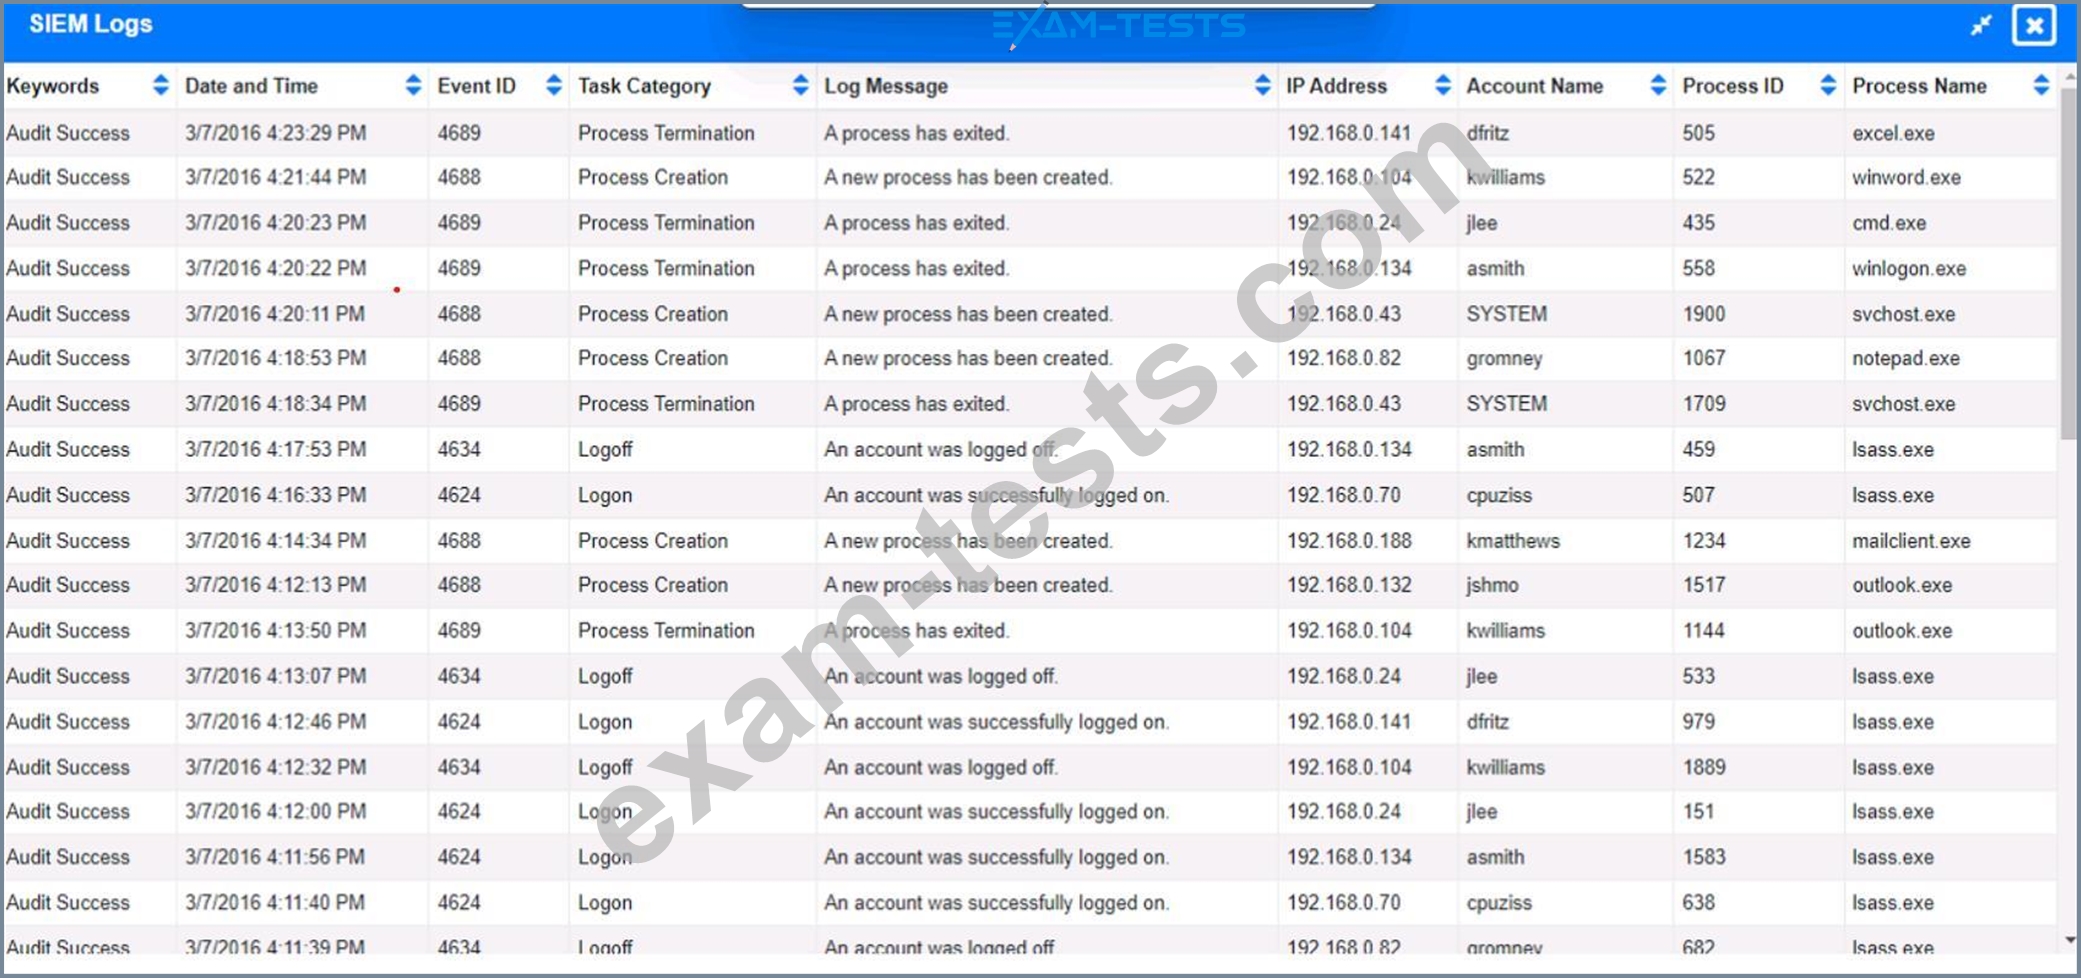This screenshot has height=978, width=2081.
Task: Sort IP Address column via arrows
Action: 1442,86
